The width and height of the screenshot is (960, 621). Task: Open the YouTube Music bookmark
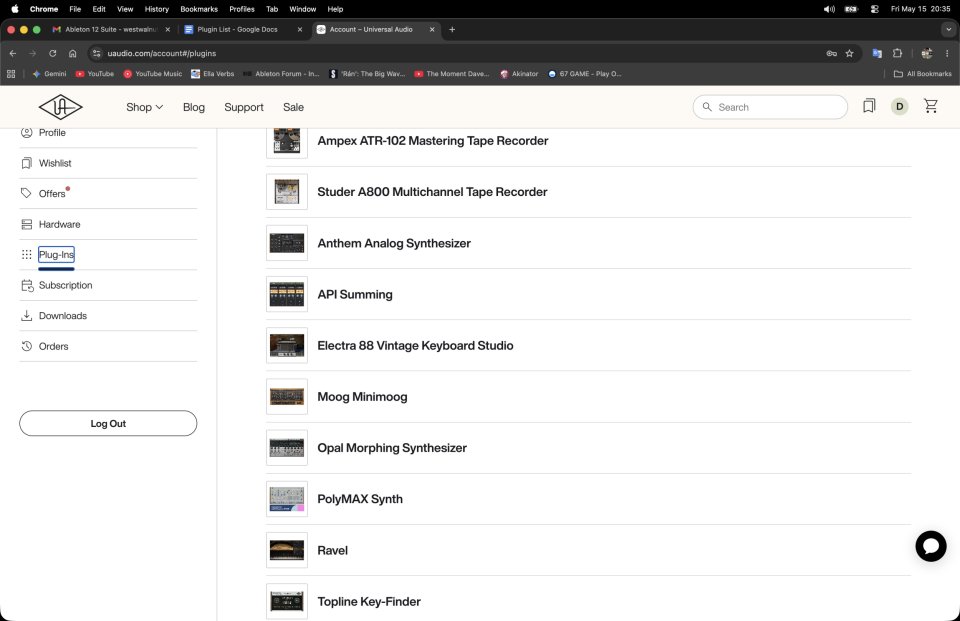152,73
